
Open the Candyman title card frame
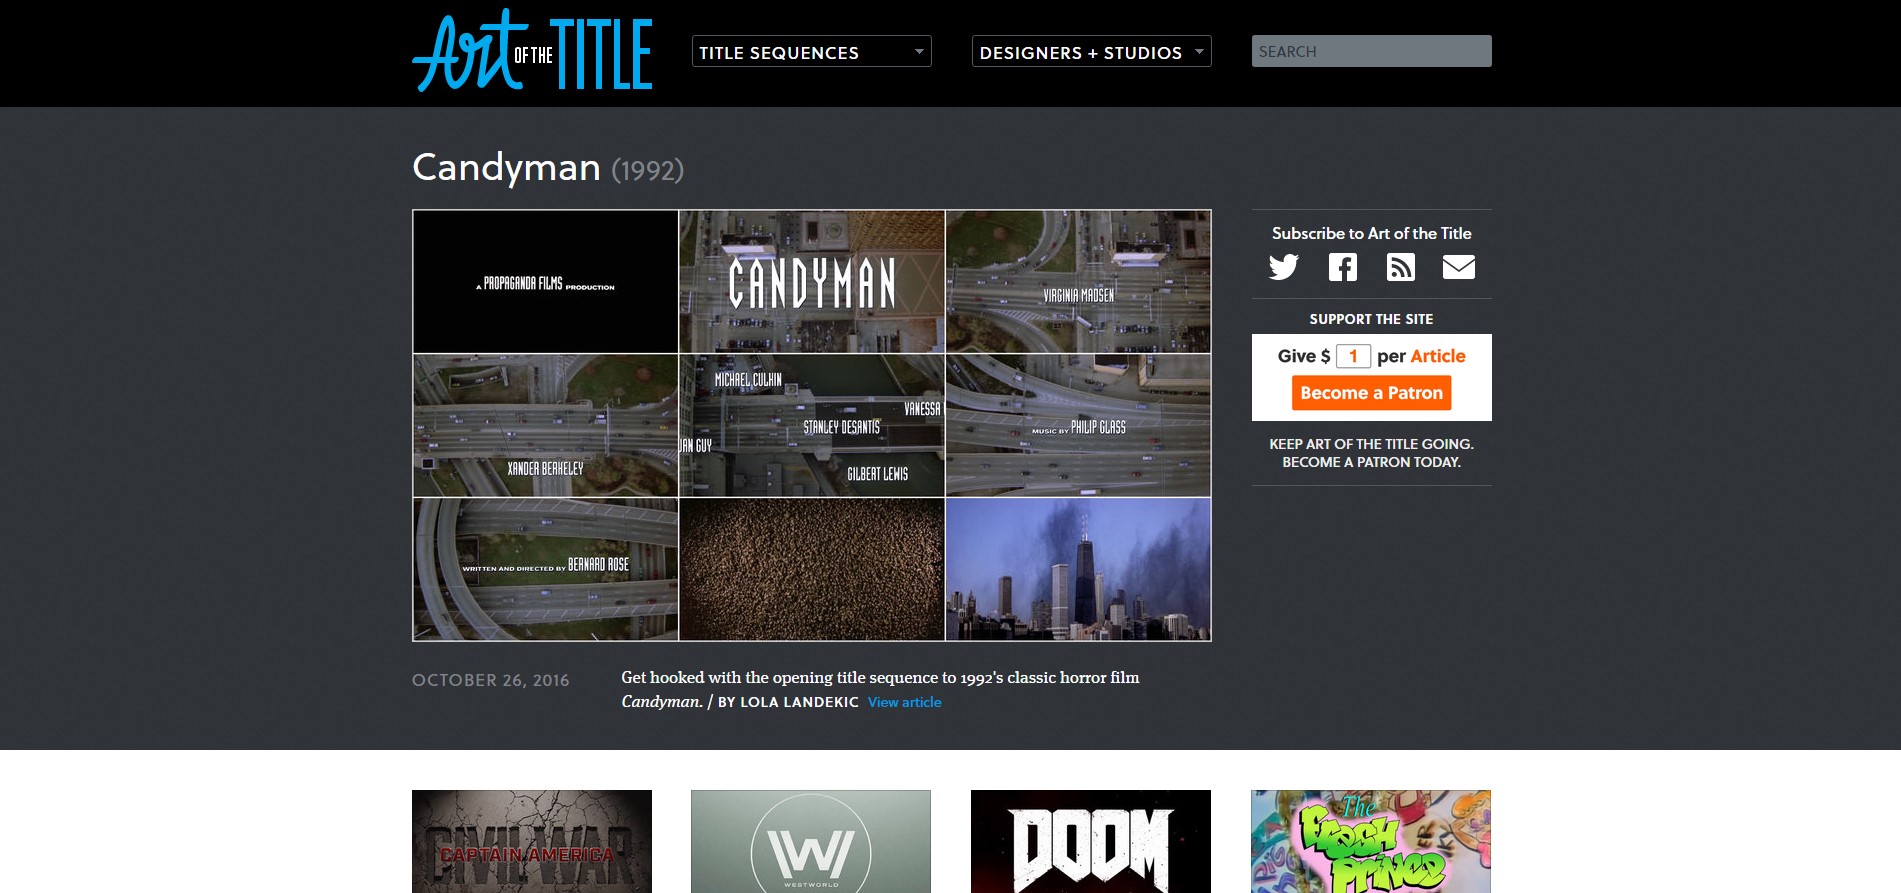(812, 281)
